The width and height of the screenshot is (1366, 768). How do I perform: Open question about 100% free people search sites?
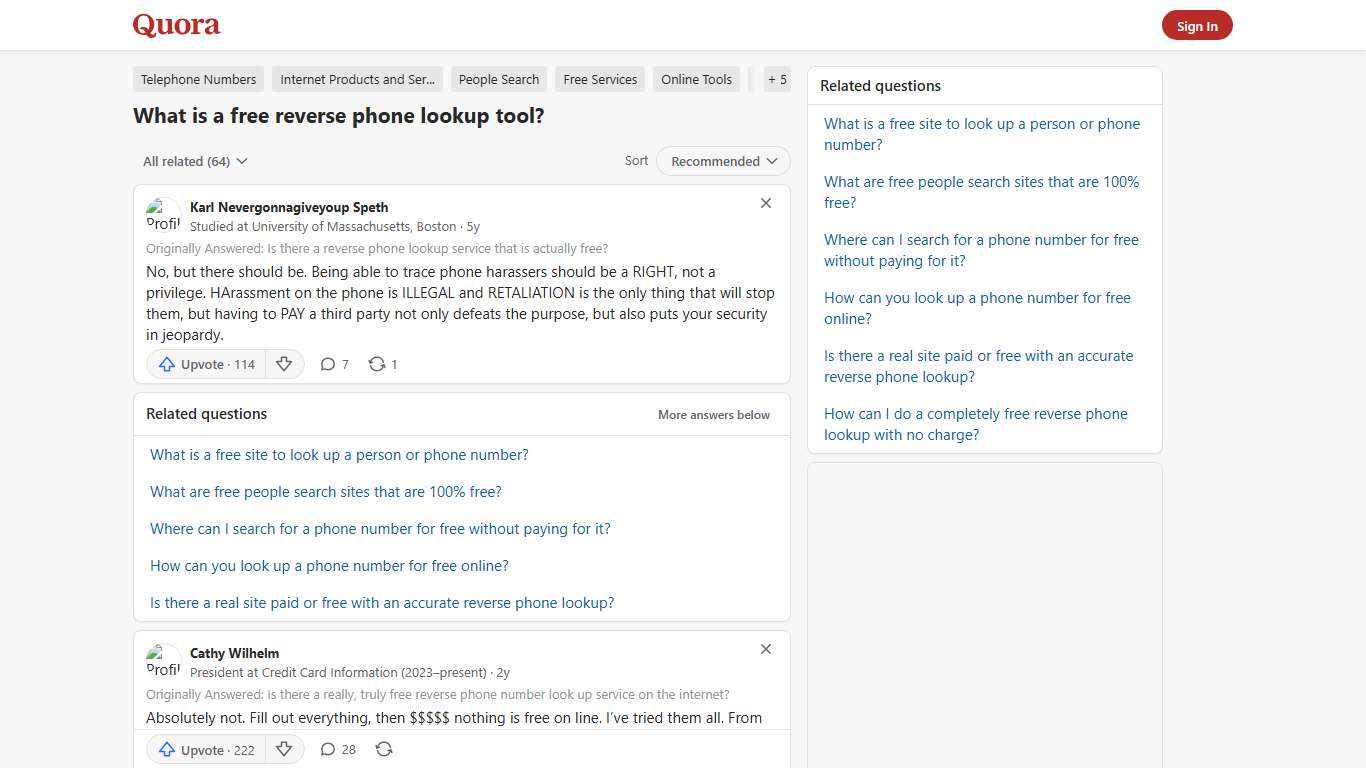326,491
